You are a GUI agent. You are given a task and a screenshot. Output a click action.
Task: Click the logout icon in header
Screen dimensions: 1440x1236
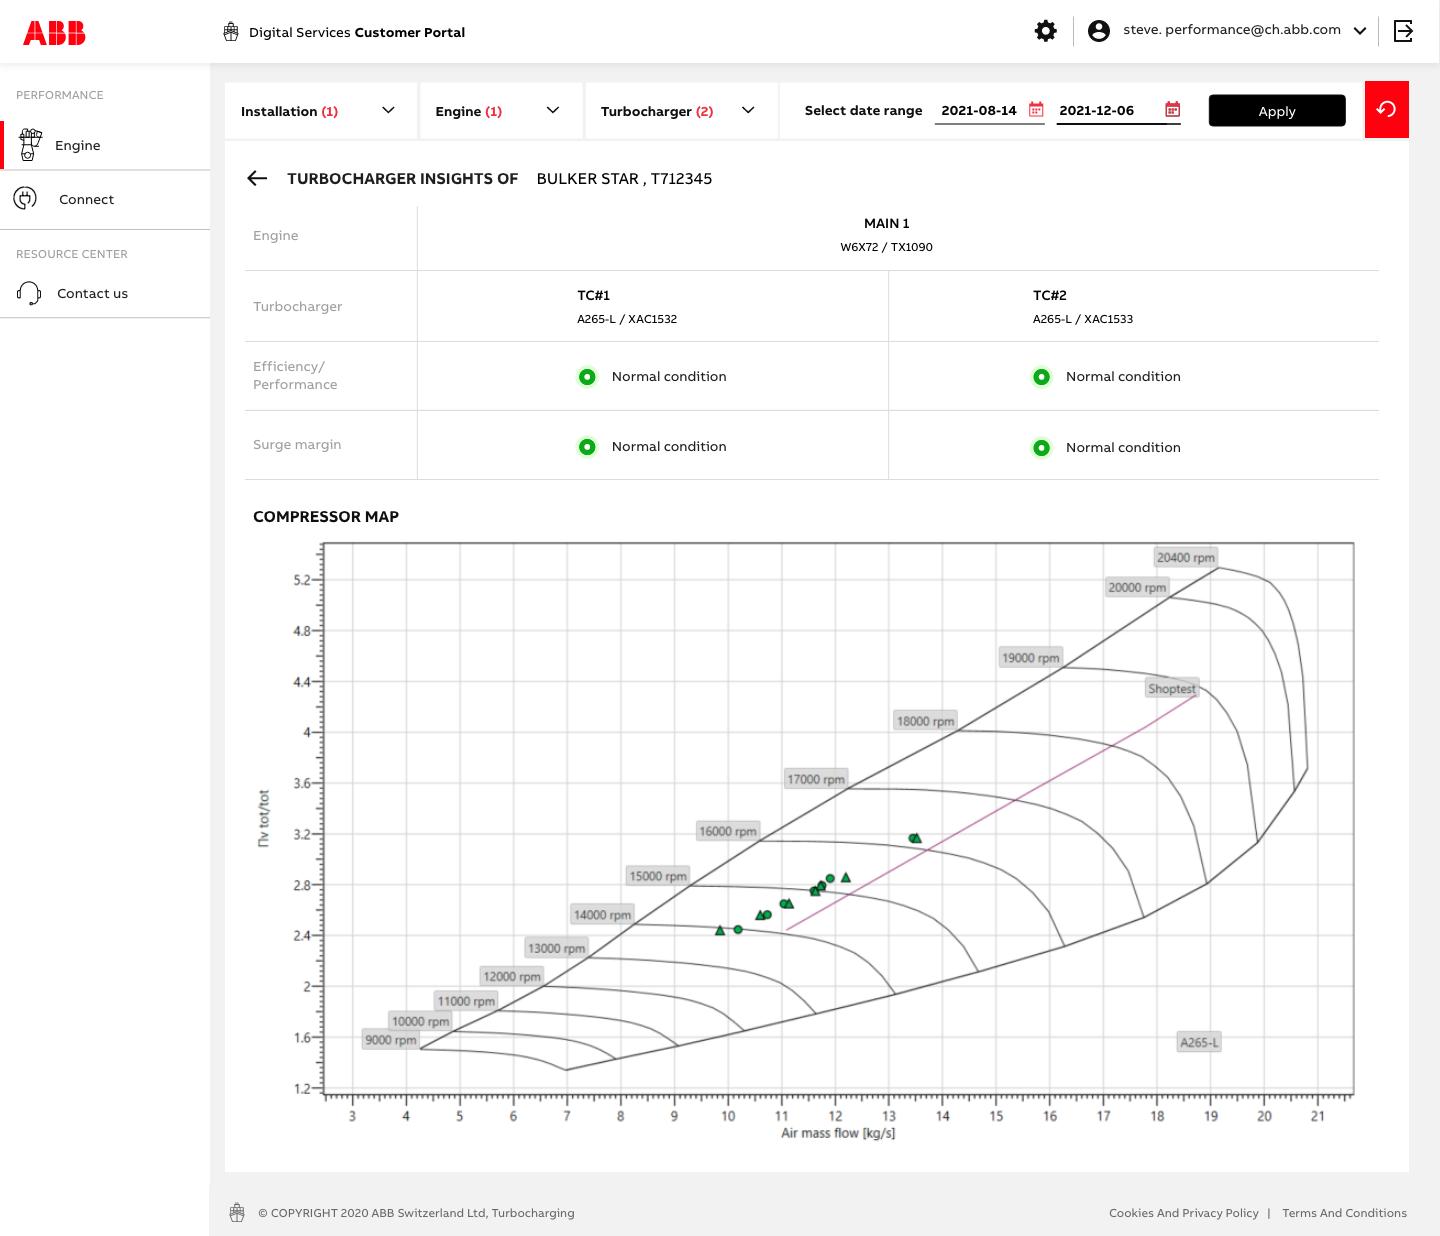pos(1403,31)
